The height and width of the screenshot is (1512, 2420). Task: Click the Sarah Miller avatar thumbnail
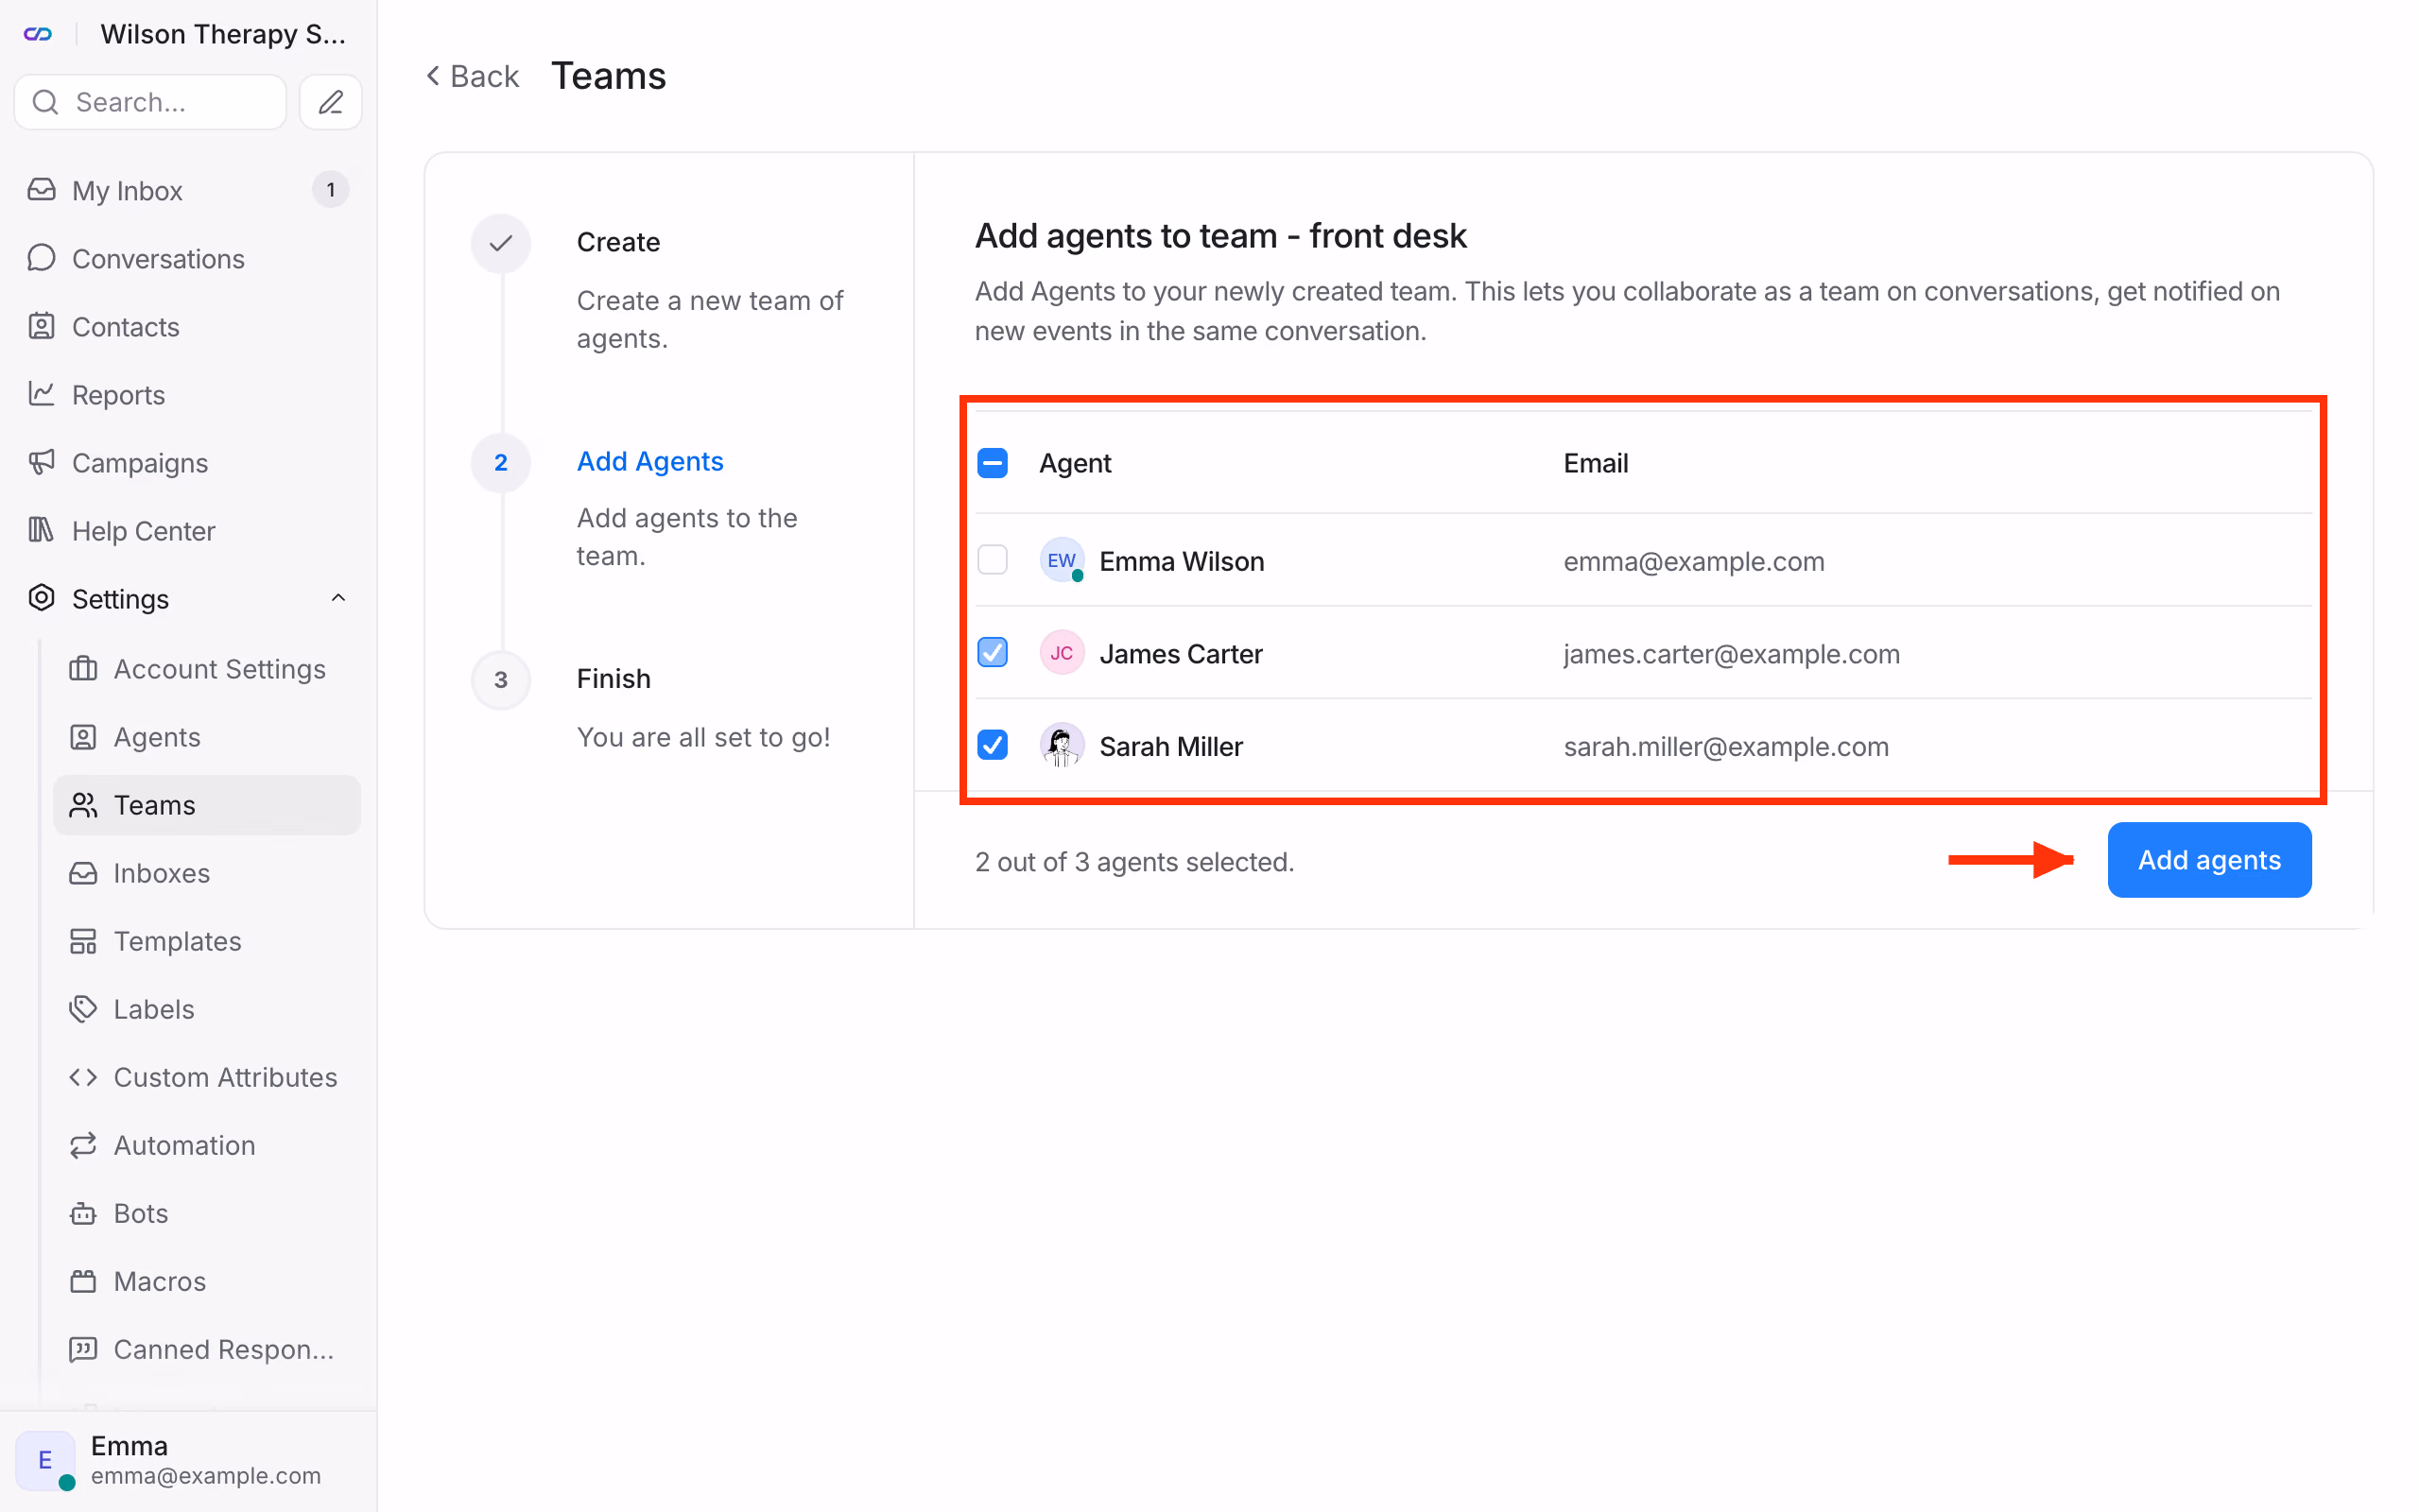[1061, 745]
